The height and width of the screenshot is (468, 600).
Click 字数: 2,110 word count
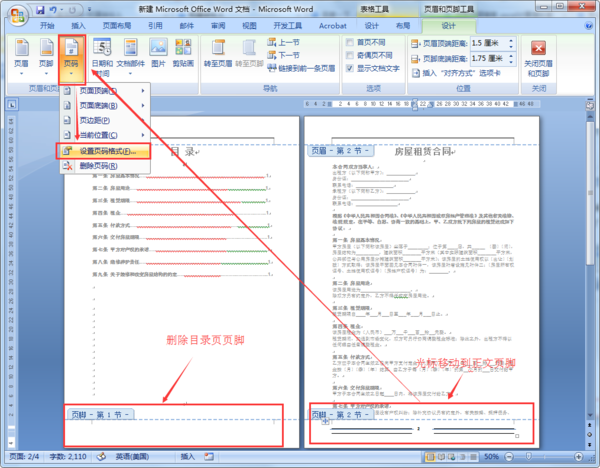[x=68, y=457]
